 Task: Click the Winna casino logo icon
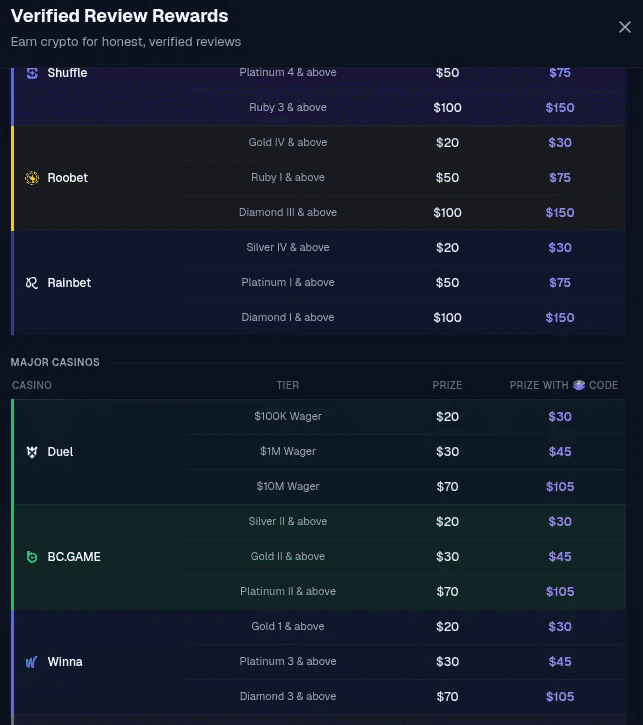tap(32, 662)
